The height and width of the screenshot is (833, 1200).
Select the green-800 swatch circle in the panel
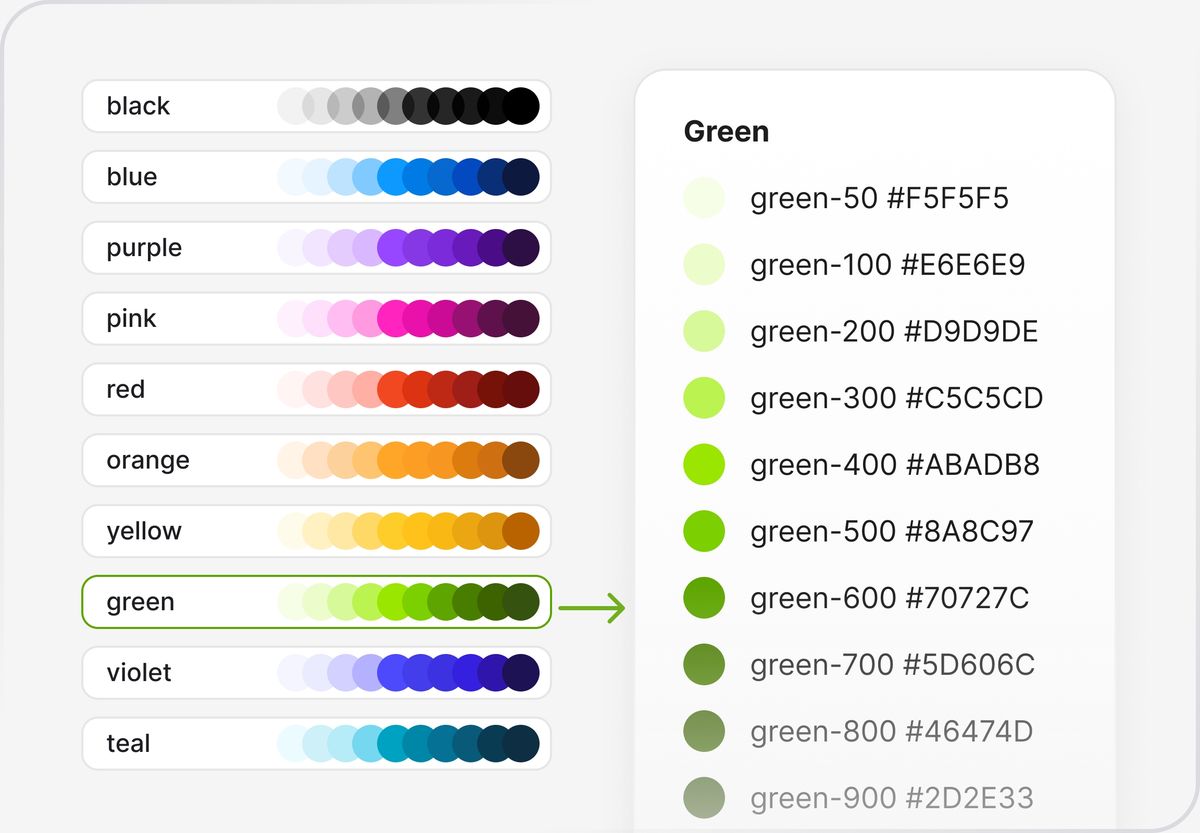point(704,731)
